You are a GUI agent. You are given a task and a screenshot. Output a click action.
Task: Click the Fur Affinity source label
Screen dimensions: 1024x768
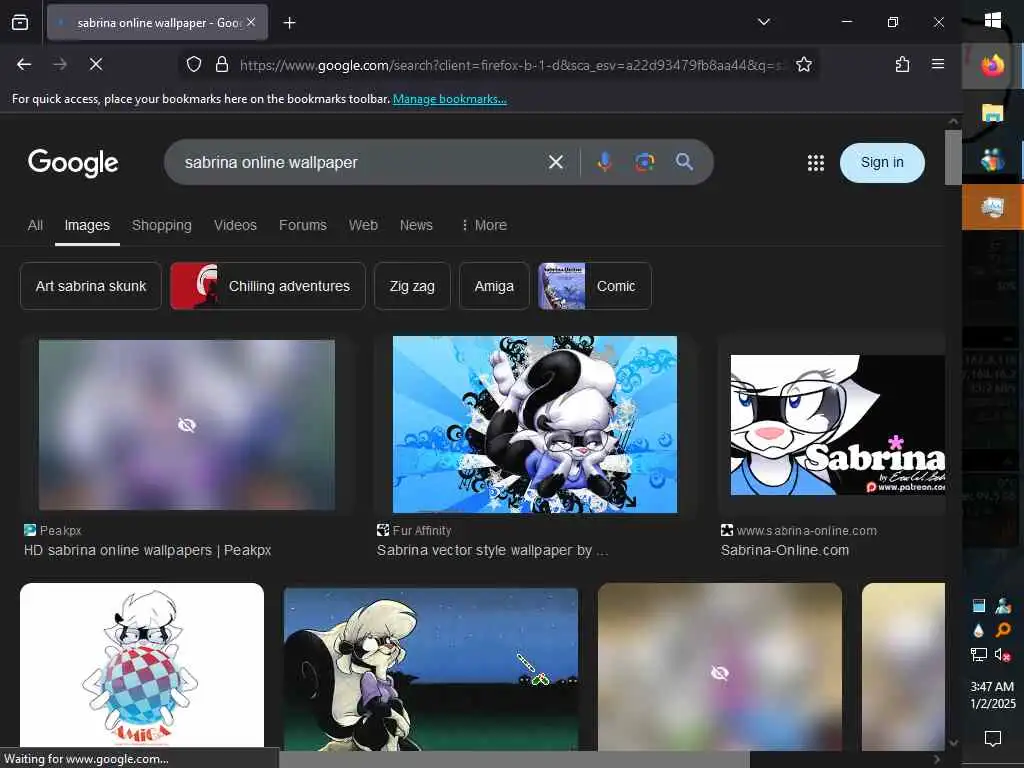click(422, 530)
